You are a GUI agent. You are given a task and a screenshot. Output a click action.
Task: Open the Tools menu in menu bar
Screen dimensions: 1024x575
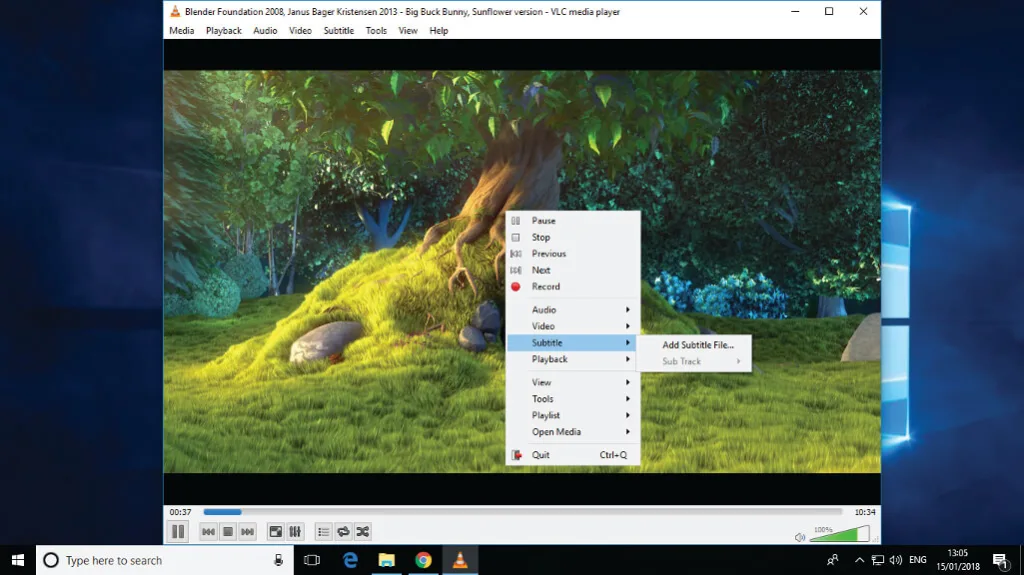click(376, 31)
